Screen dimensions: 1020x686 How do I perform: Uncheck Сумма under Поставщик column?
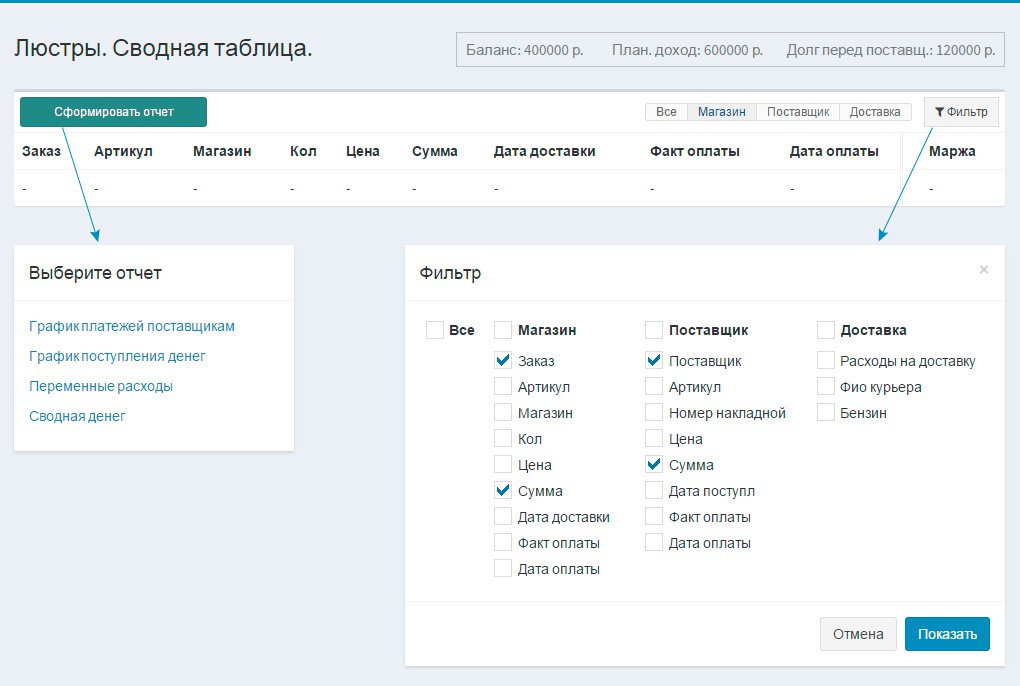(x=654, y=464)
